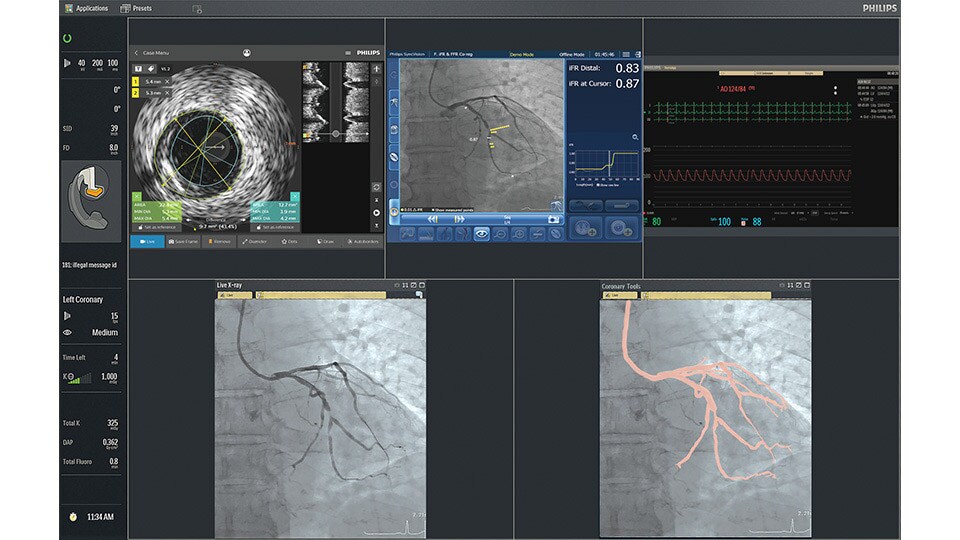
Task: Click the green power status icon
Action: (67, 38)
